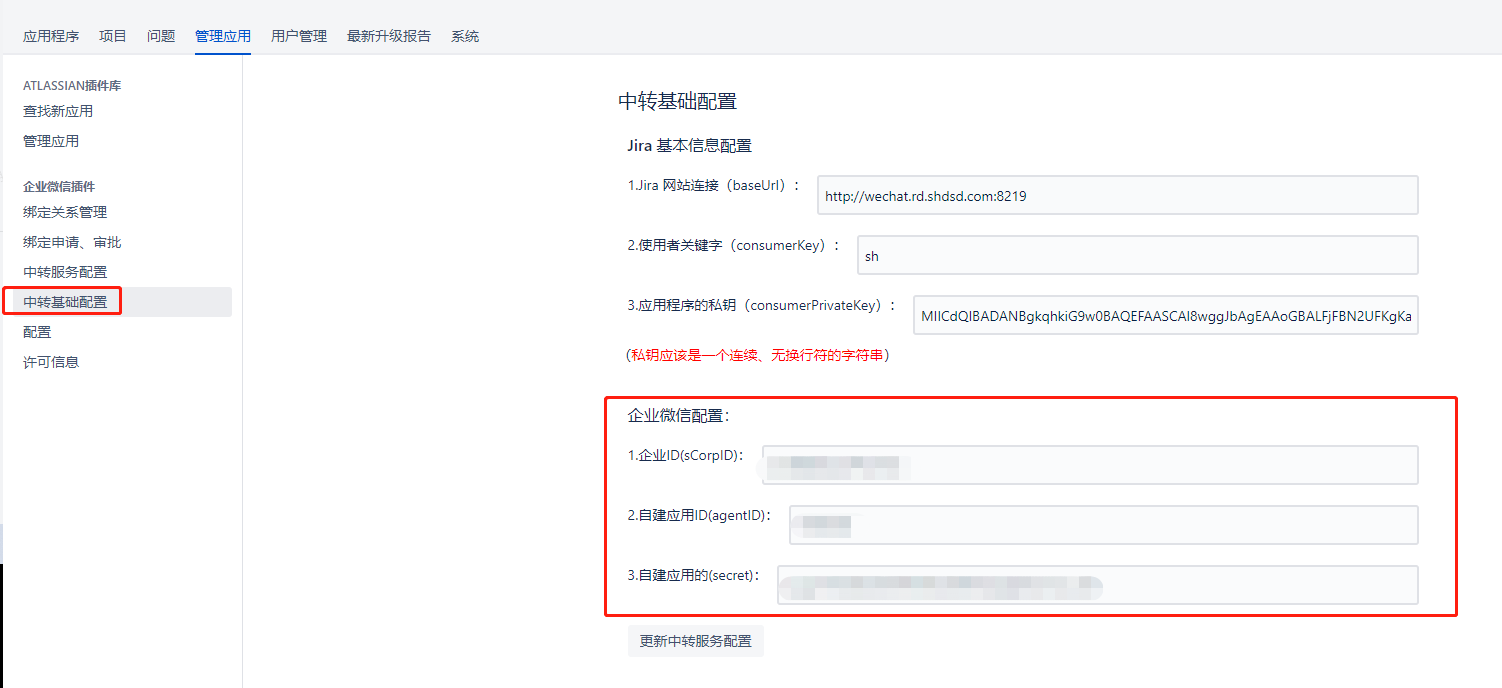Select 中转基础配置 in the sidebar

[65, 302]
